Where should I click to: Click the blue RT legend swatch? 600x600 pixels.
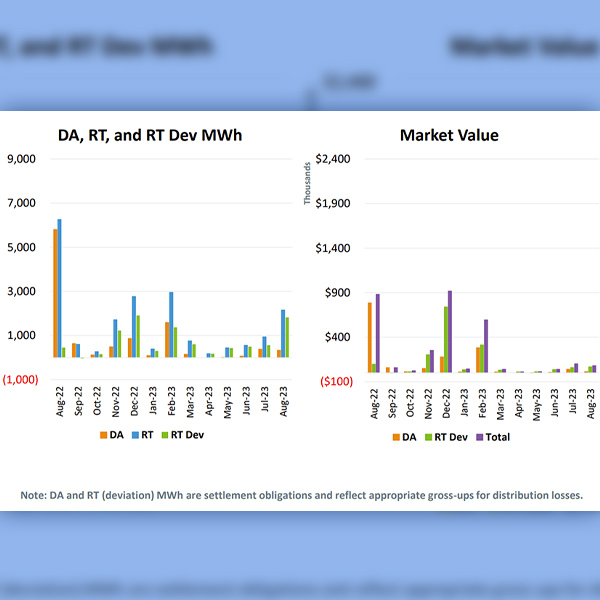coord(135,435)
